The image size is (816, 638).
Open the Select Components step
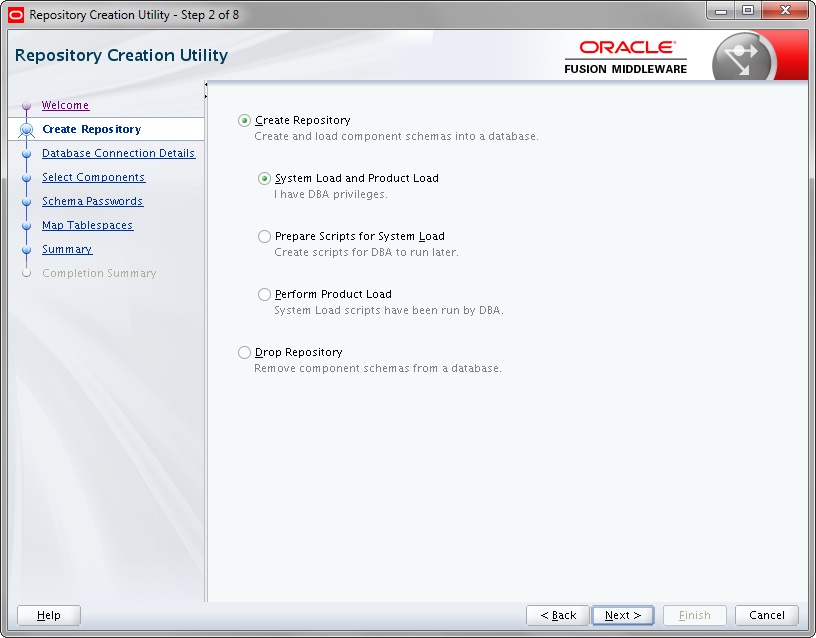click(x=94, y=177)
